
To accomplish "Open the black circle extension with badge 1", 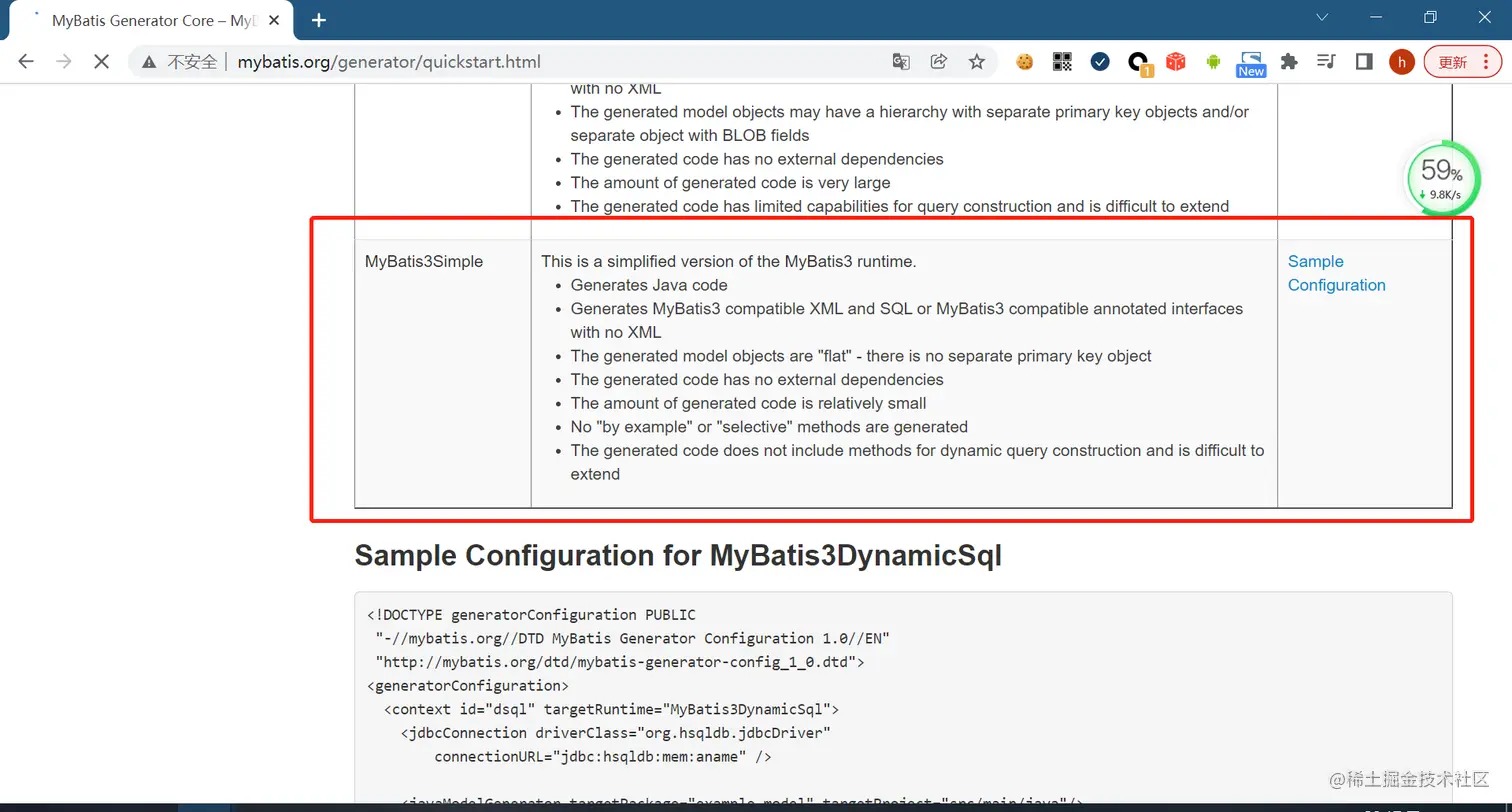I will [x=1139, y=63].
